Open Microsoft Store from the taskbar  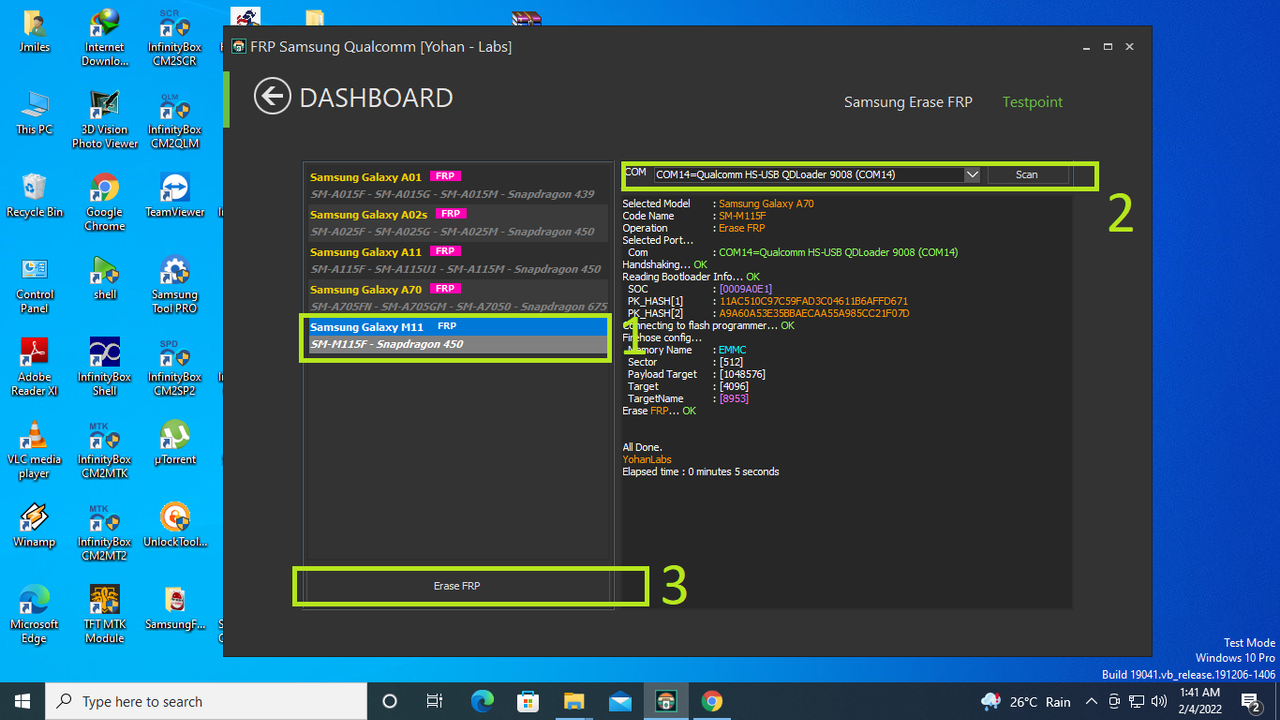[x=528, y=701]
